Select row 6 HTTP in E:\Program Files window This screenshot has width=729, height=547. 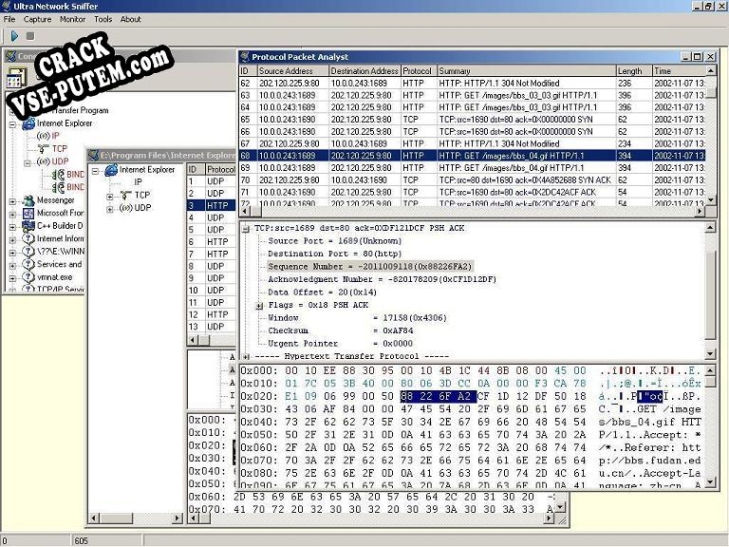coord(212,242)
